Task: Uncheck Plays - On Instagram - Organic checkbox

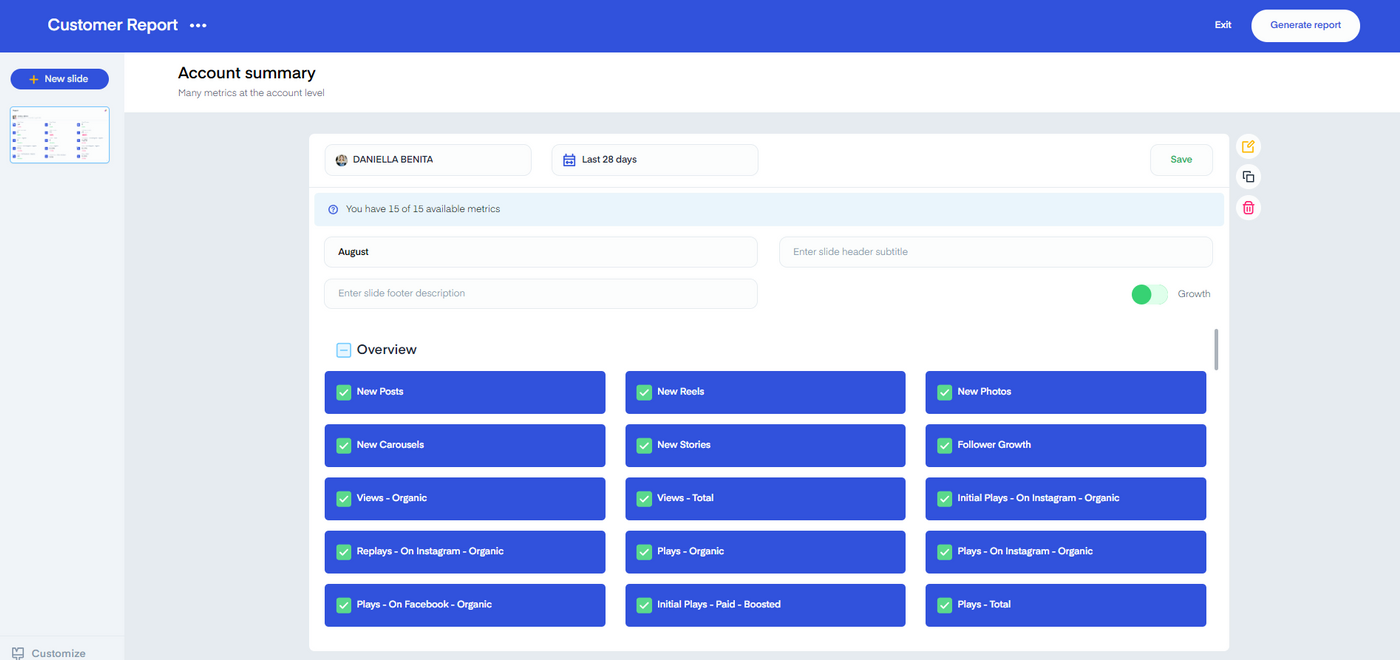Action: coord(944,551)
